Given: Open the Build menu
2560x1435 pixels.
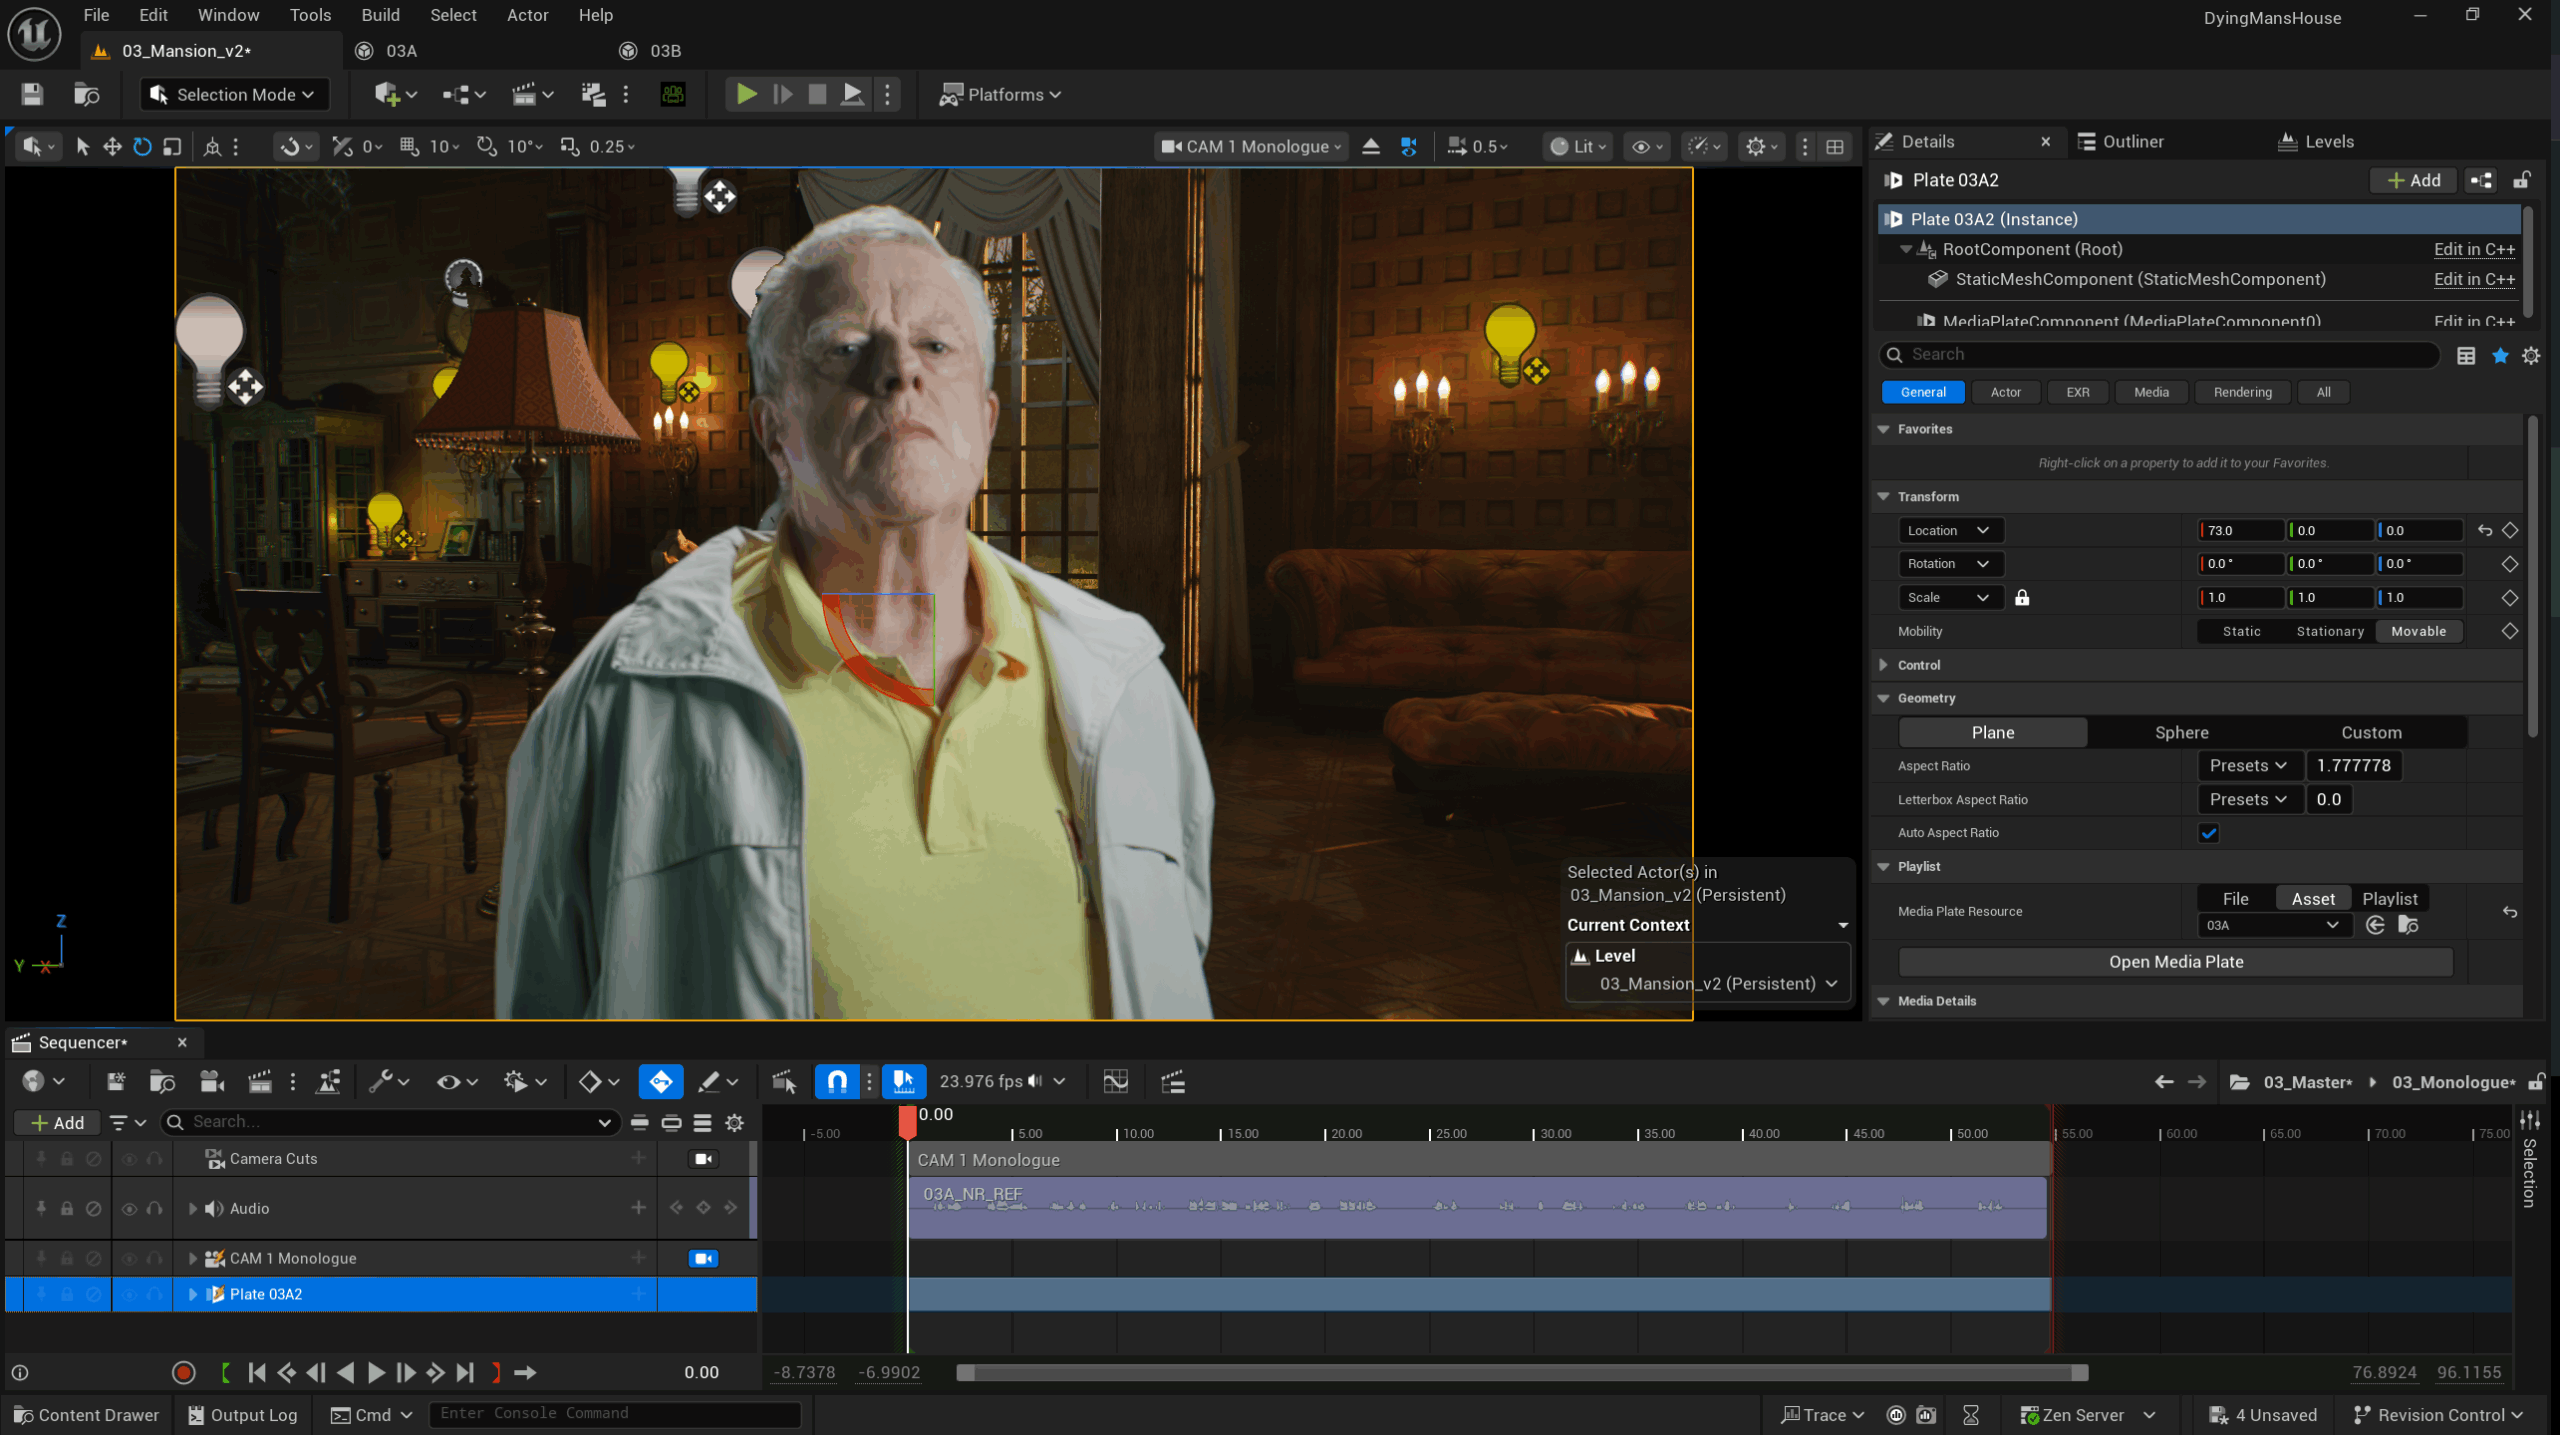Looking at the screenshot, I should (x=380, y=15).
